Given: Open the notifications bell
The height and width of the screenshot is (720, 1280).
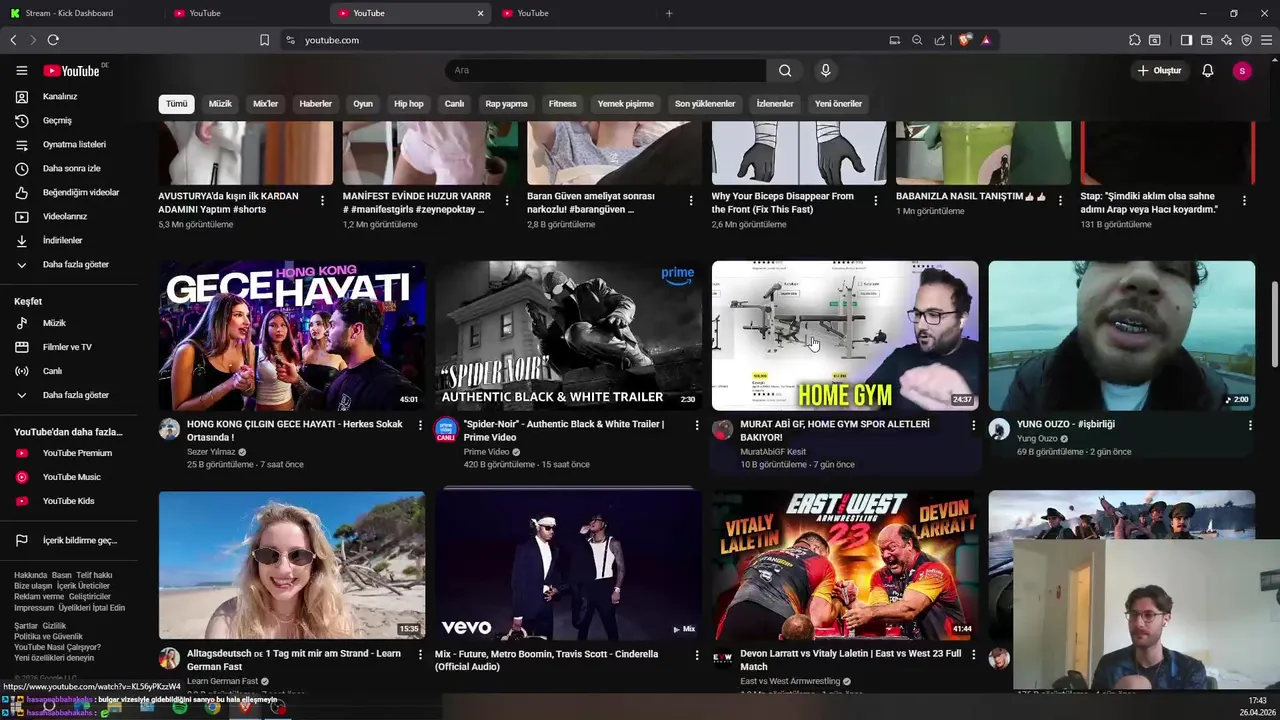Looking at the screenshot, I should pyautogui.click(x=1208, y=70).
